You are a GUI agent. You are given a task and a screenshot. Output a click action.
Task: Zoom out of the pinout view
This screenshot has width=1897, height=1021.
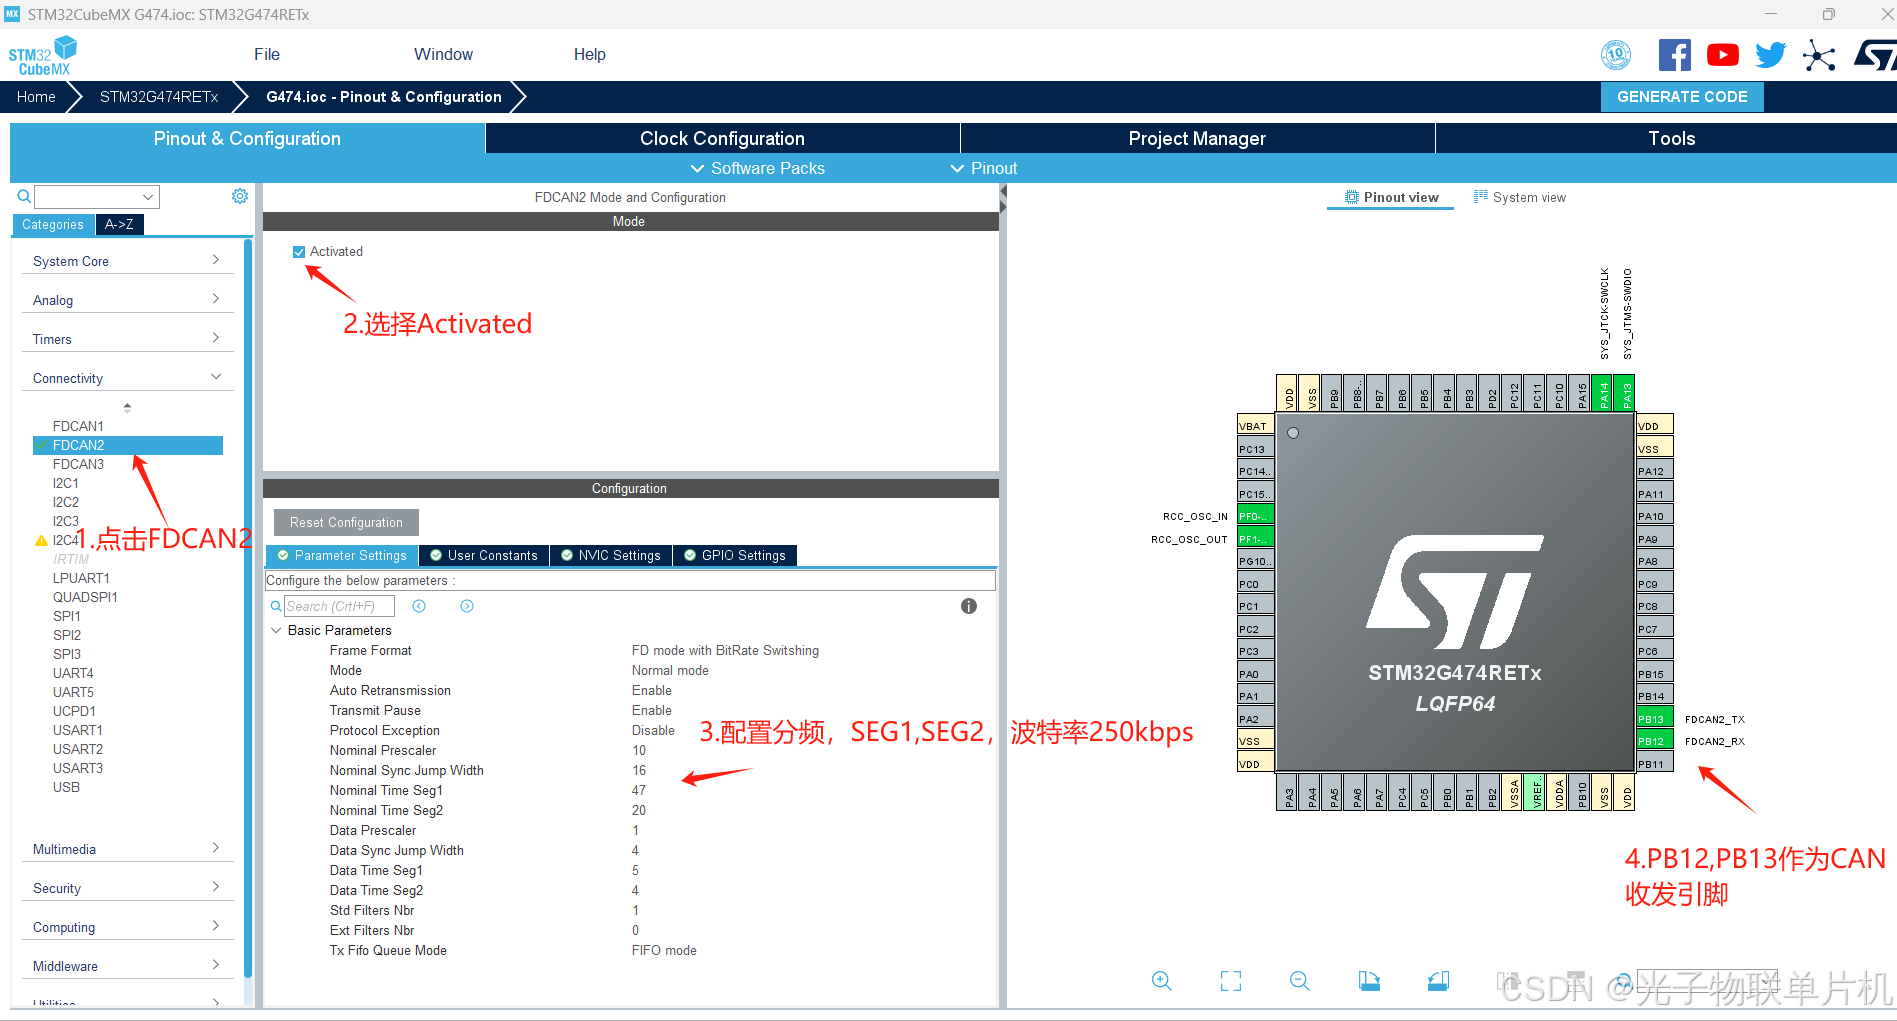tap(1300, 981)
